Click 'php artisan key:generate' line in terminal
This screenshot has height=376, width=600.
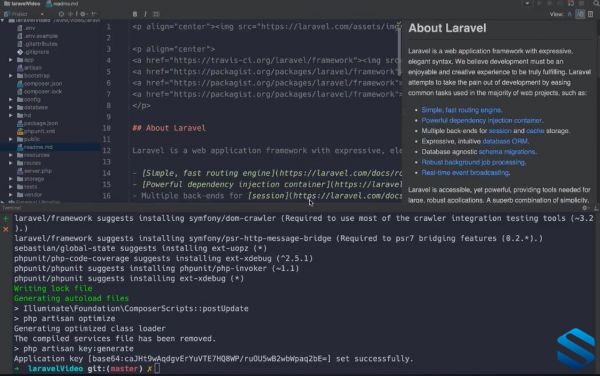point(74,349)
